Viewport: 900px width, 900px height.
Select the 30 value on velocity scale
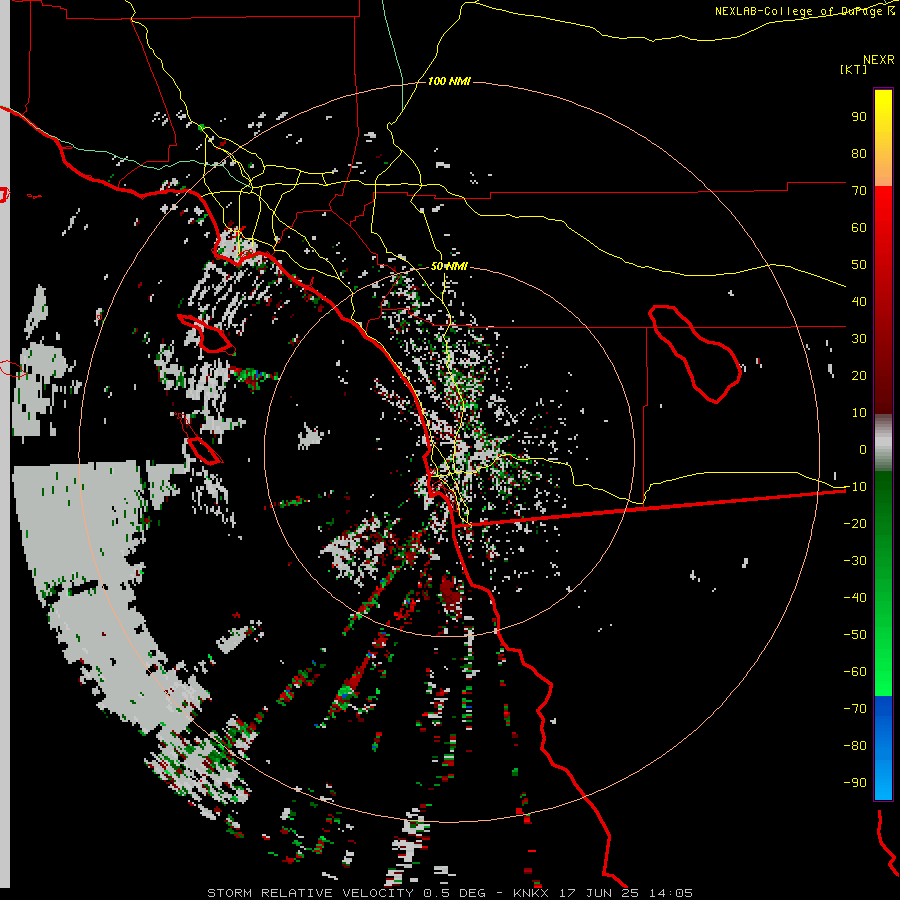coord(859,339)
